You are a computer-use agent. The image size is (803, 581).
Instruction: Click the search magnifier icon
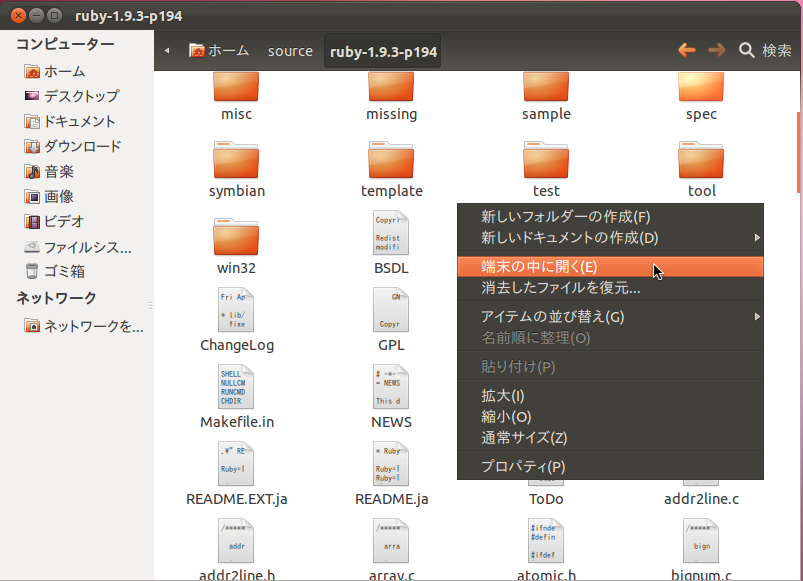(747, 50)
